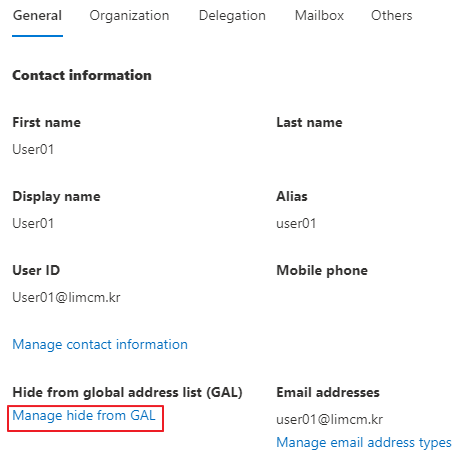Click the Alias label
The image size is (468, 461).
[292, 196]
